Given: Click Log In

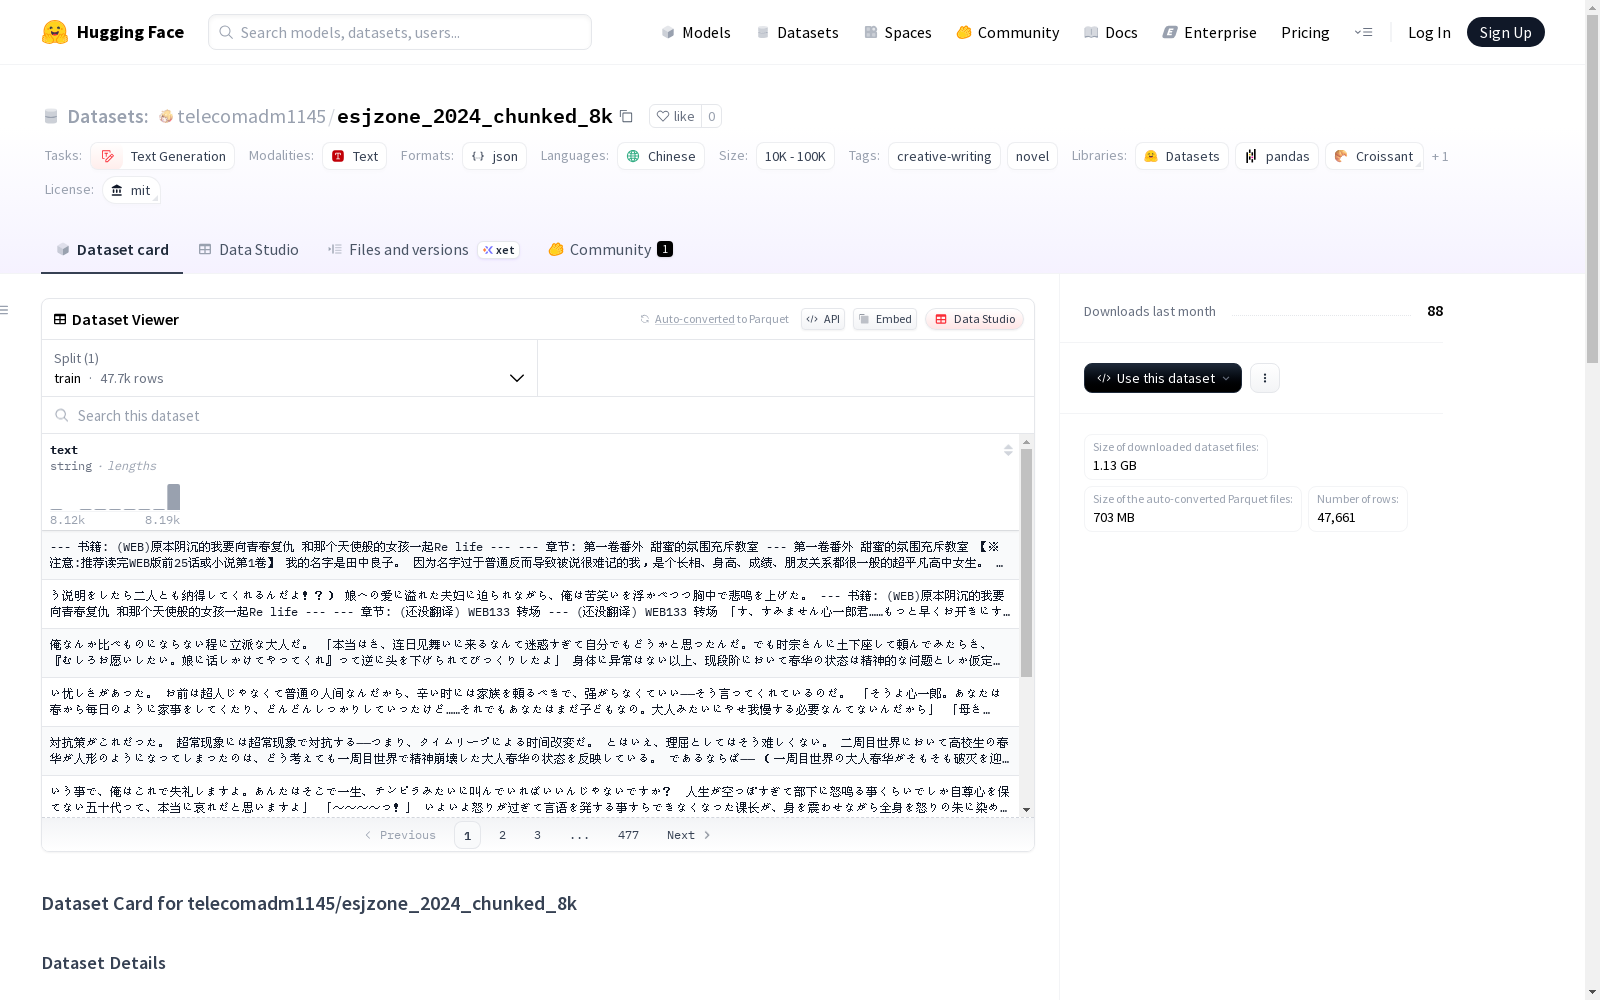Looking at the screenshot, I should 1429,32.
